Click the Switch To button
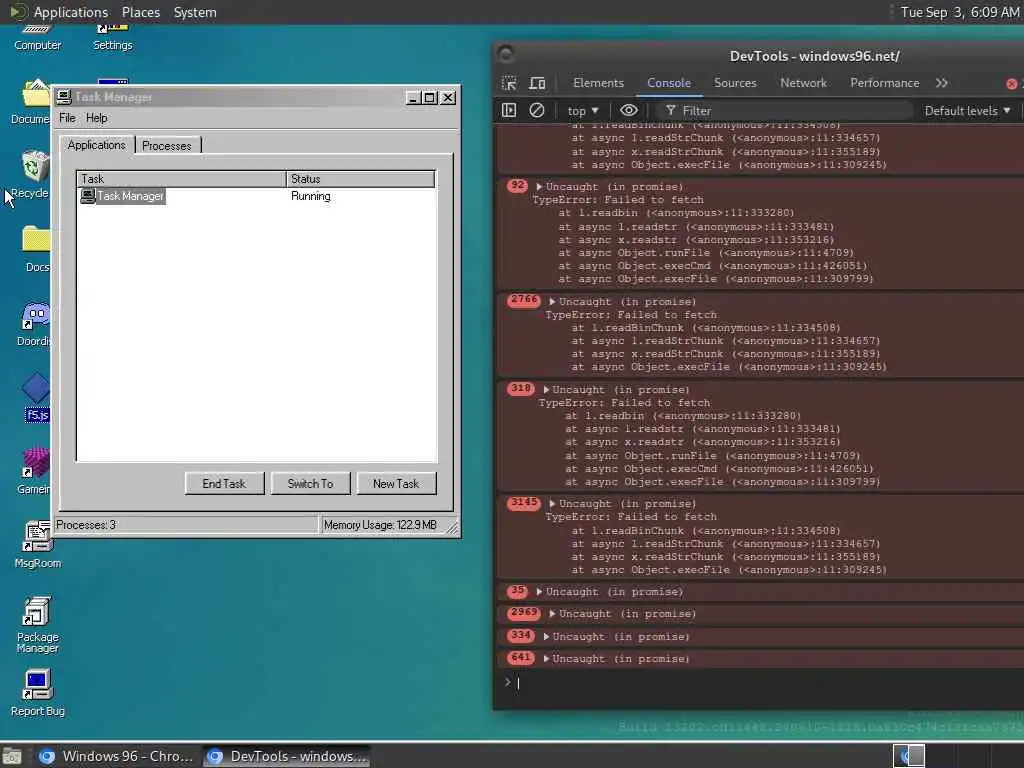Viewport: 1024px width, 768px height. click(x=310, y=484)
